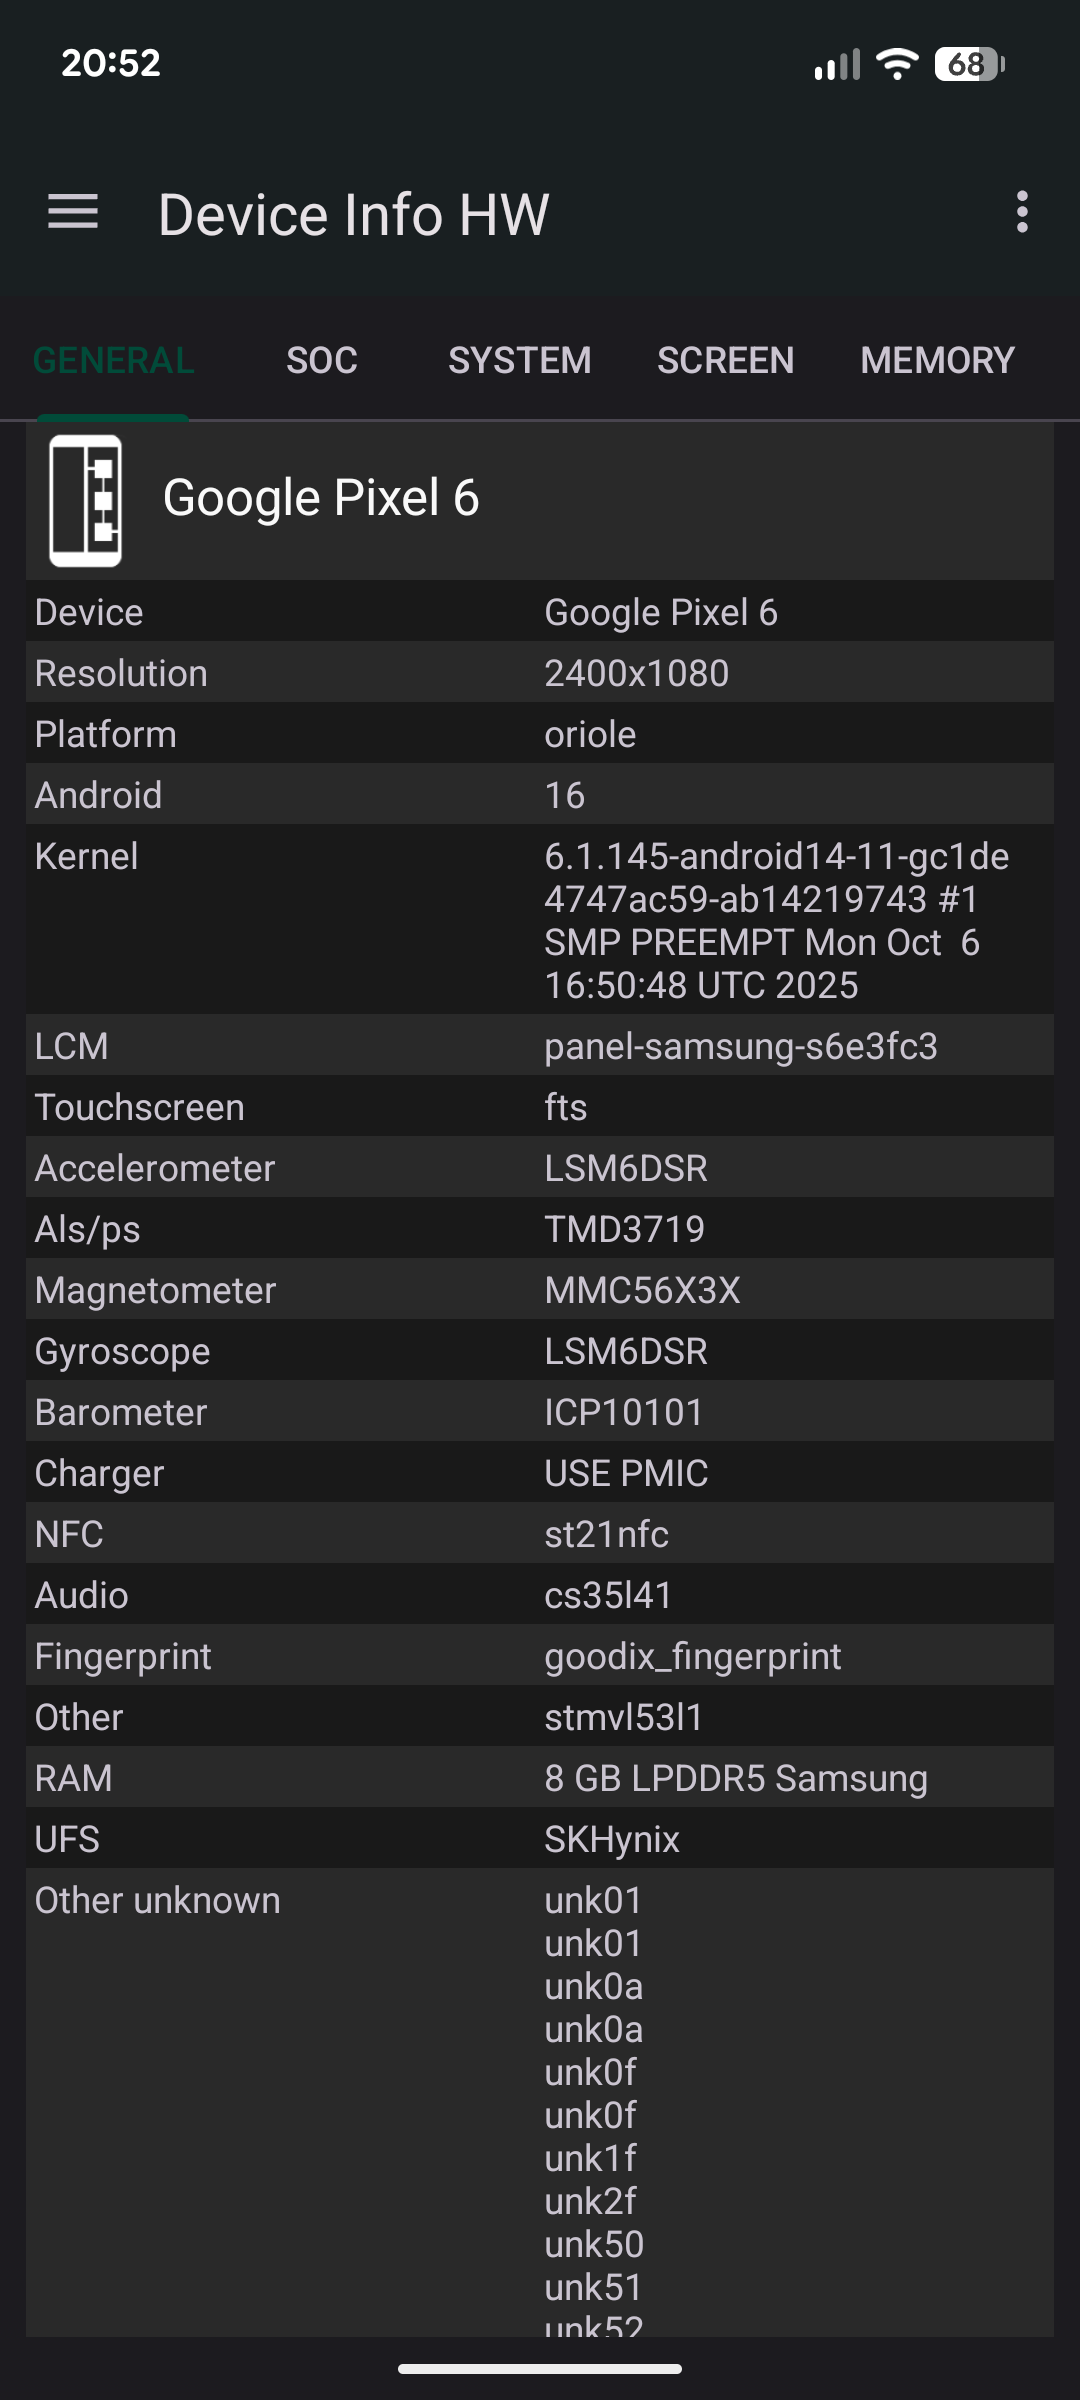Tap the Resolution 2400x1080 row

[x=540, y=673]
